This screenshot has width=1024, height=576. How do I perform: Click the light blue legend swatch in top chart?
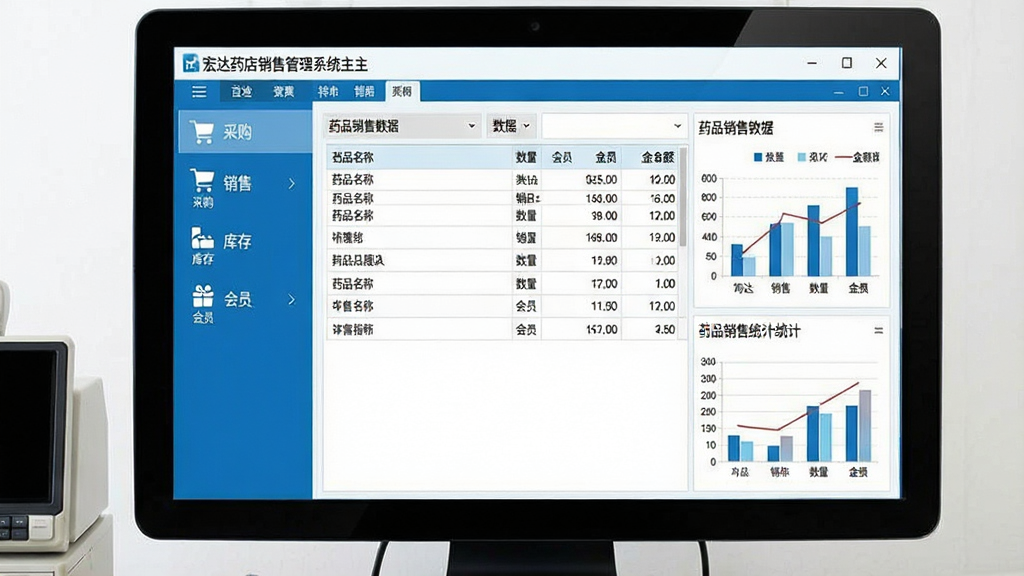click(801, 157)
